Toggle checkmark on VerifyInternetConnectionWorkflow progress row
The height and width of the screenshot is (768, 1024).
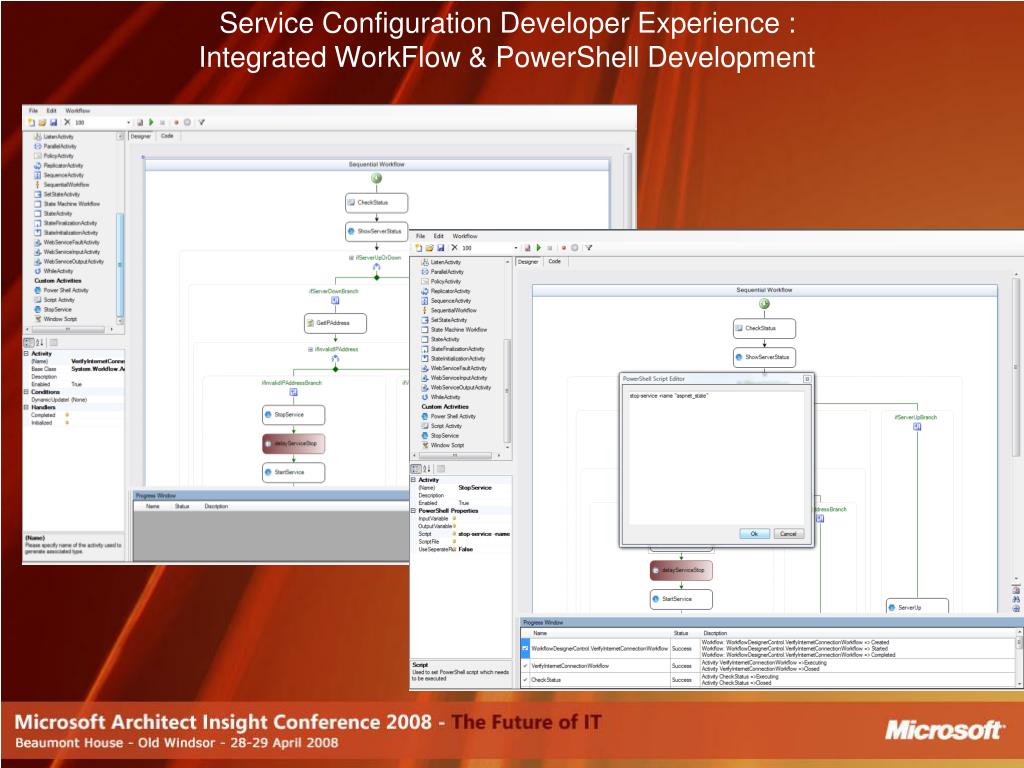tap(525, 665)
